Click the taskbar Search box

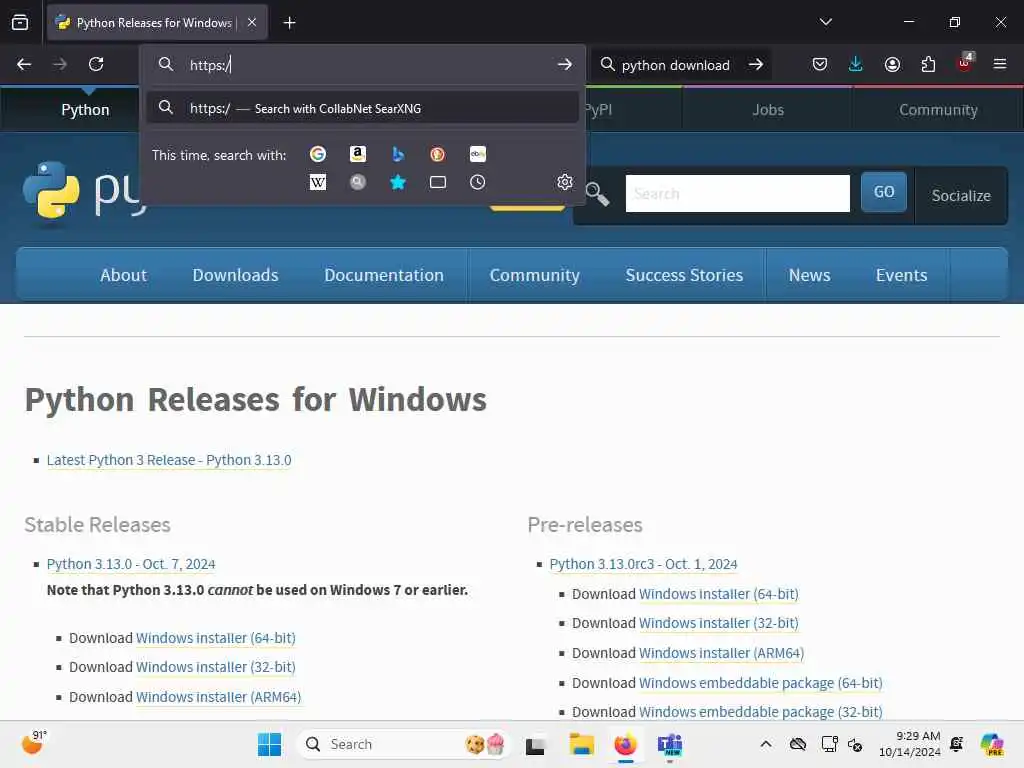click(403, 744)
